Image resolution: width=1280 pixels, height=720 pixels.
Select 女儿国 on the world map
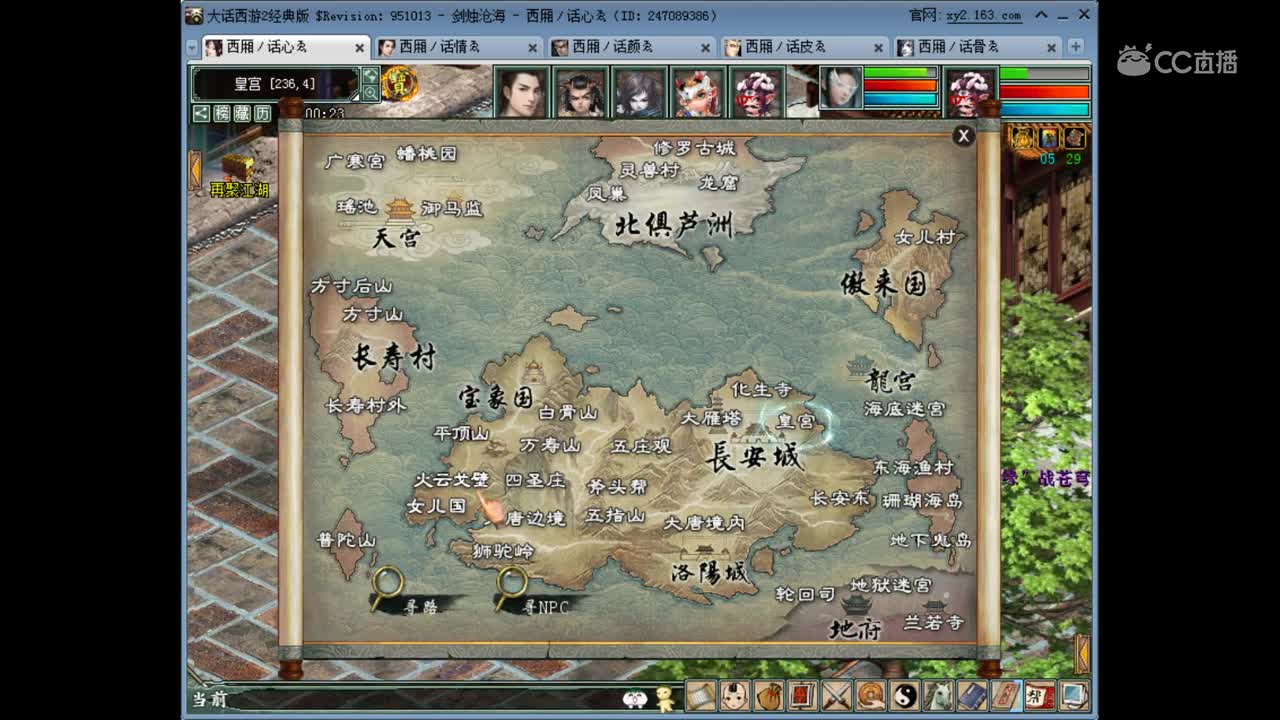point(437,506)
